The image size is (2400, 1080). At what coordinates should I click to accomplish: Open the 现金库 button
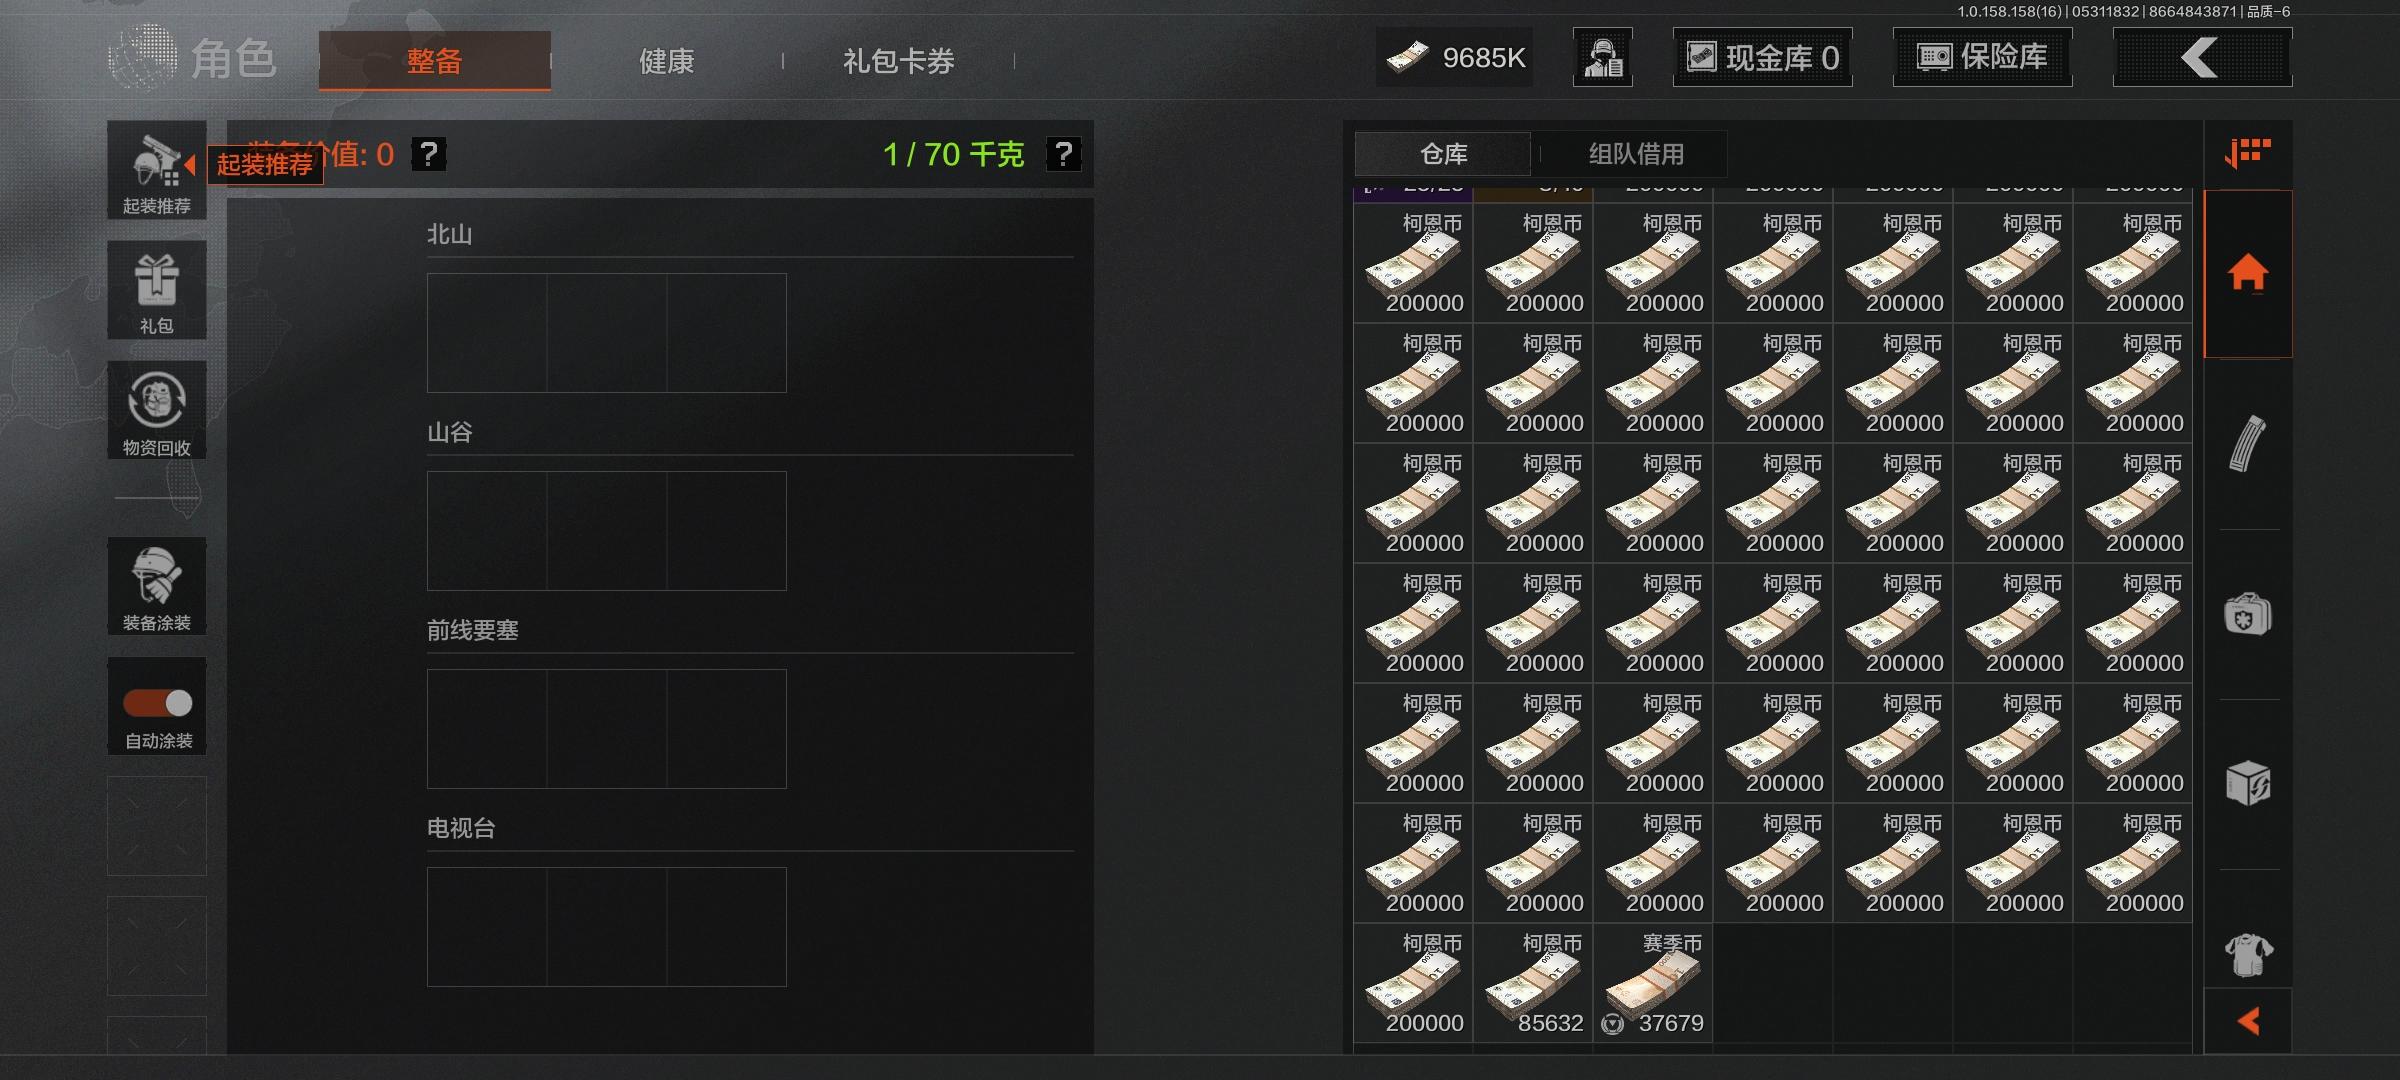[1762, 57]
